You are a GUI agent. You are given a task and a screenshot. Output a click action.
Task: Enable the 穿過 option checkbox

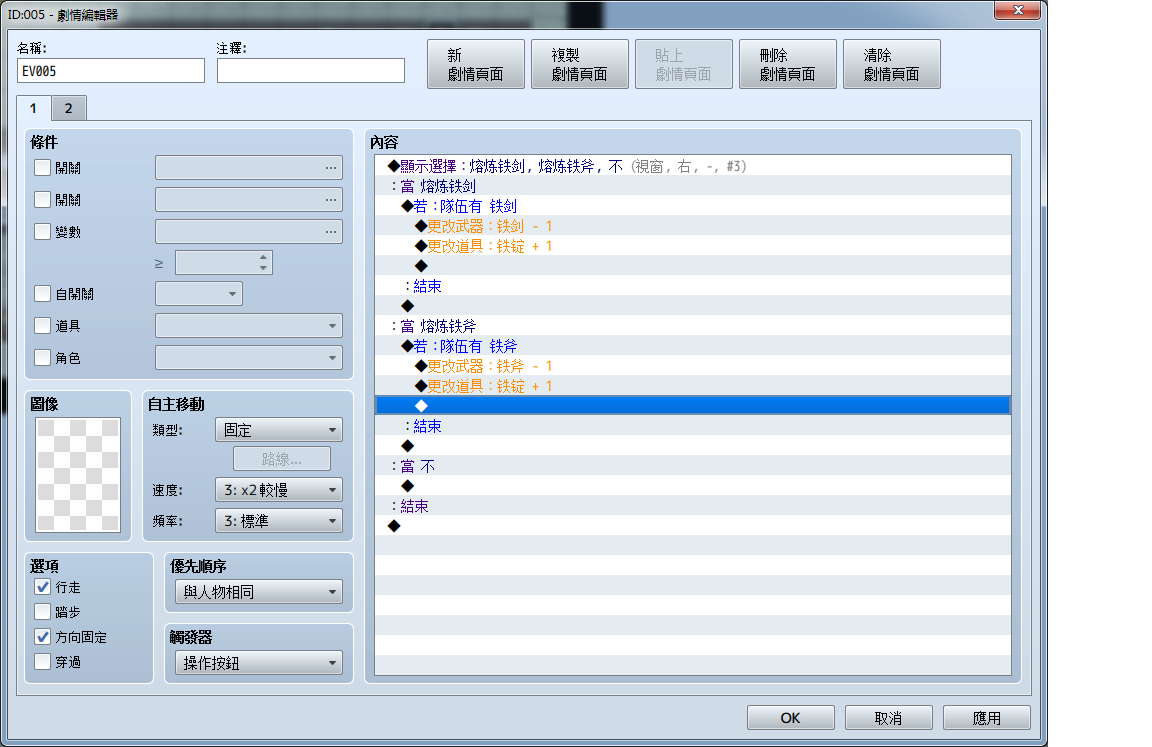[43, 662]
